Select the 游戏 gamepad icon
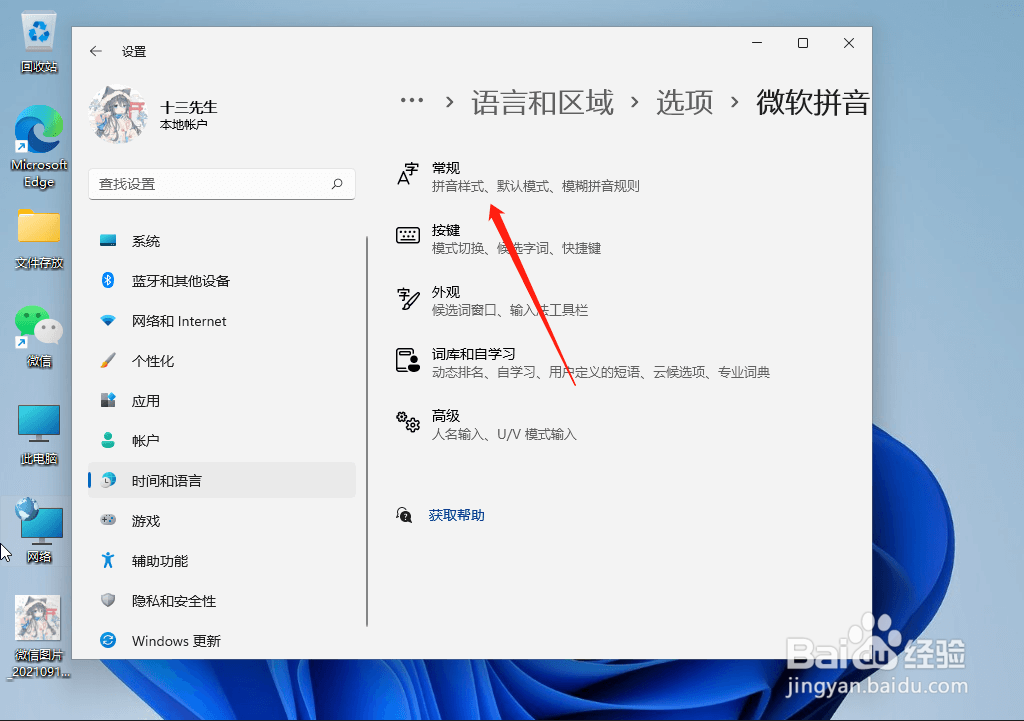This screenshot has width=1024, height=721. (x=108, y=520)
